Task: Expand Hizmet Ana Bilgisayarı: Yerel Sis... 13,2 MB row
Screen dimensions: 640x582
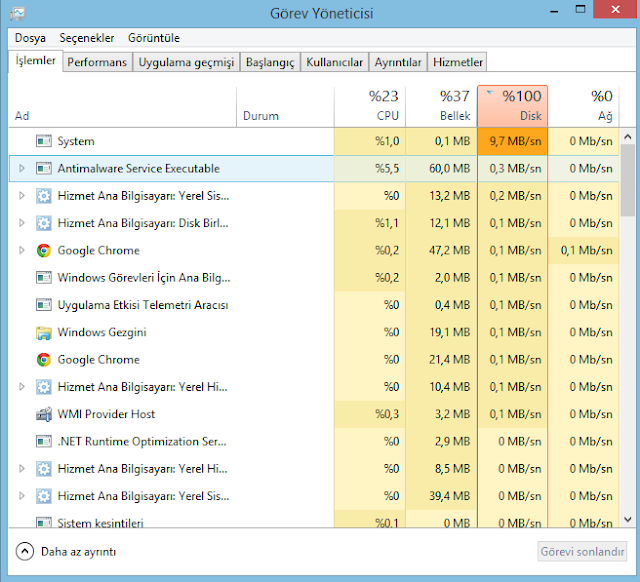Action: tap(22, 196)
